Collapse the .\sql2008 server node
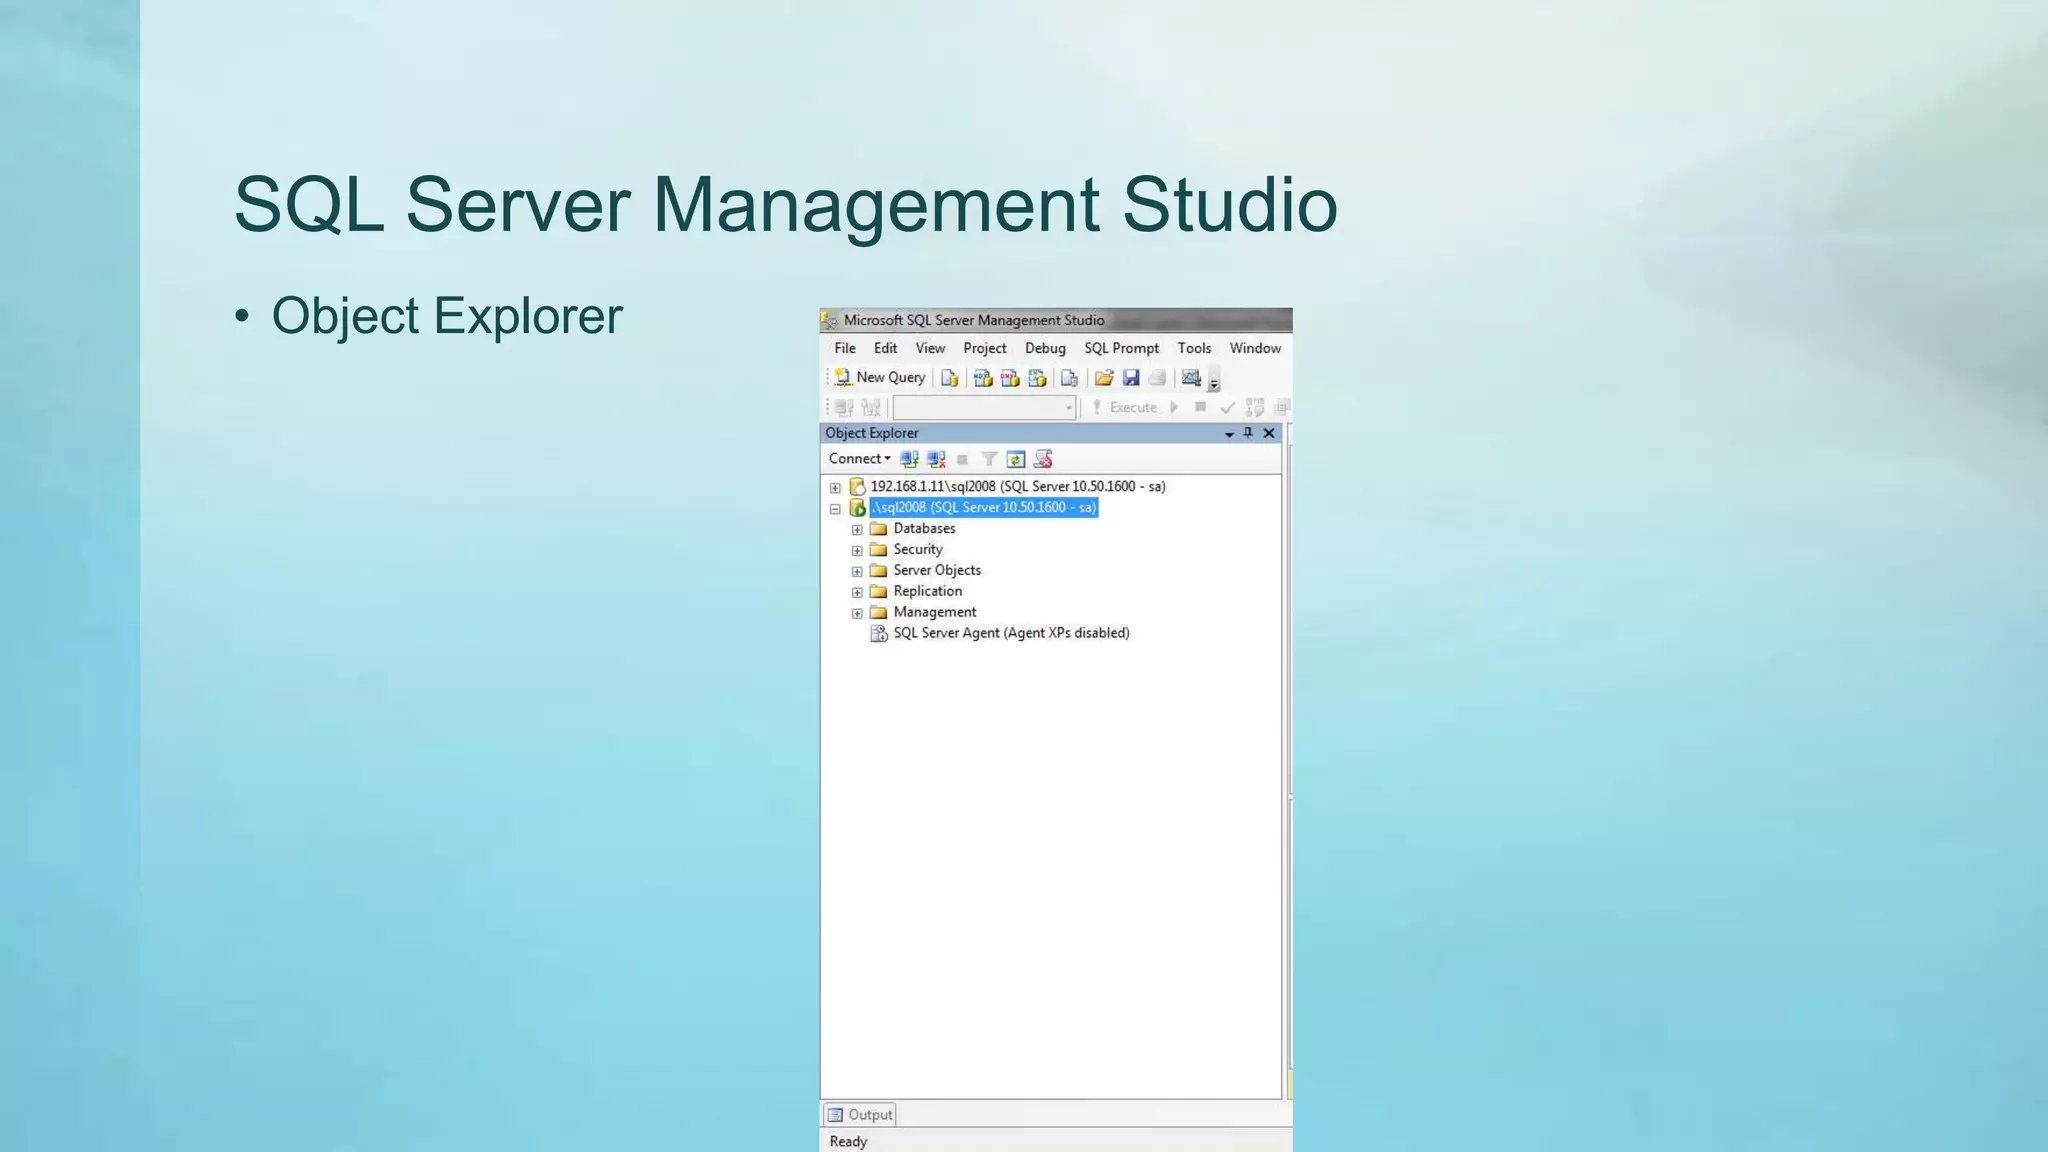Viewport: 2048px width, 1152px height. 835,509
